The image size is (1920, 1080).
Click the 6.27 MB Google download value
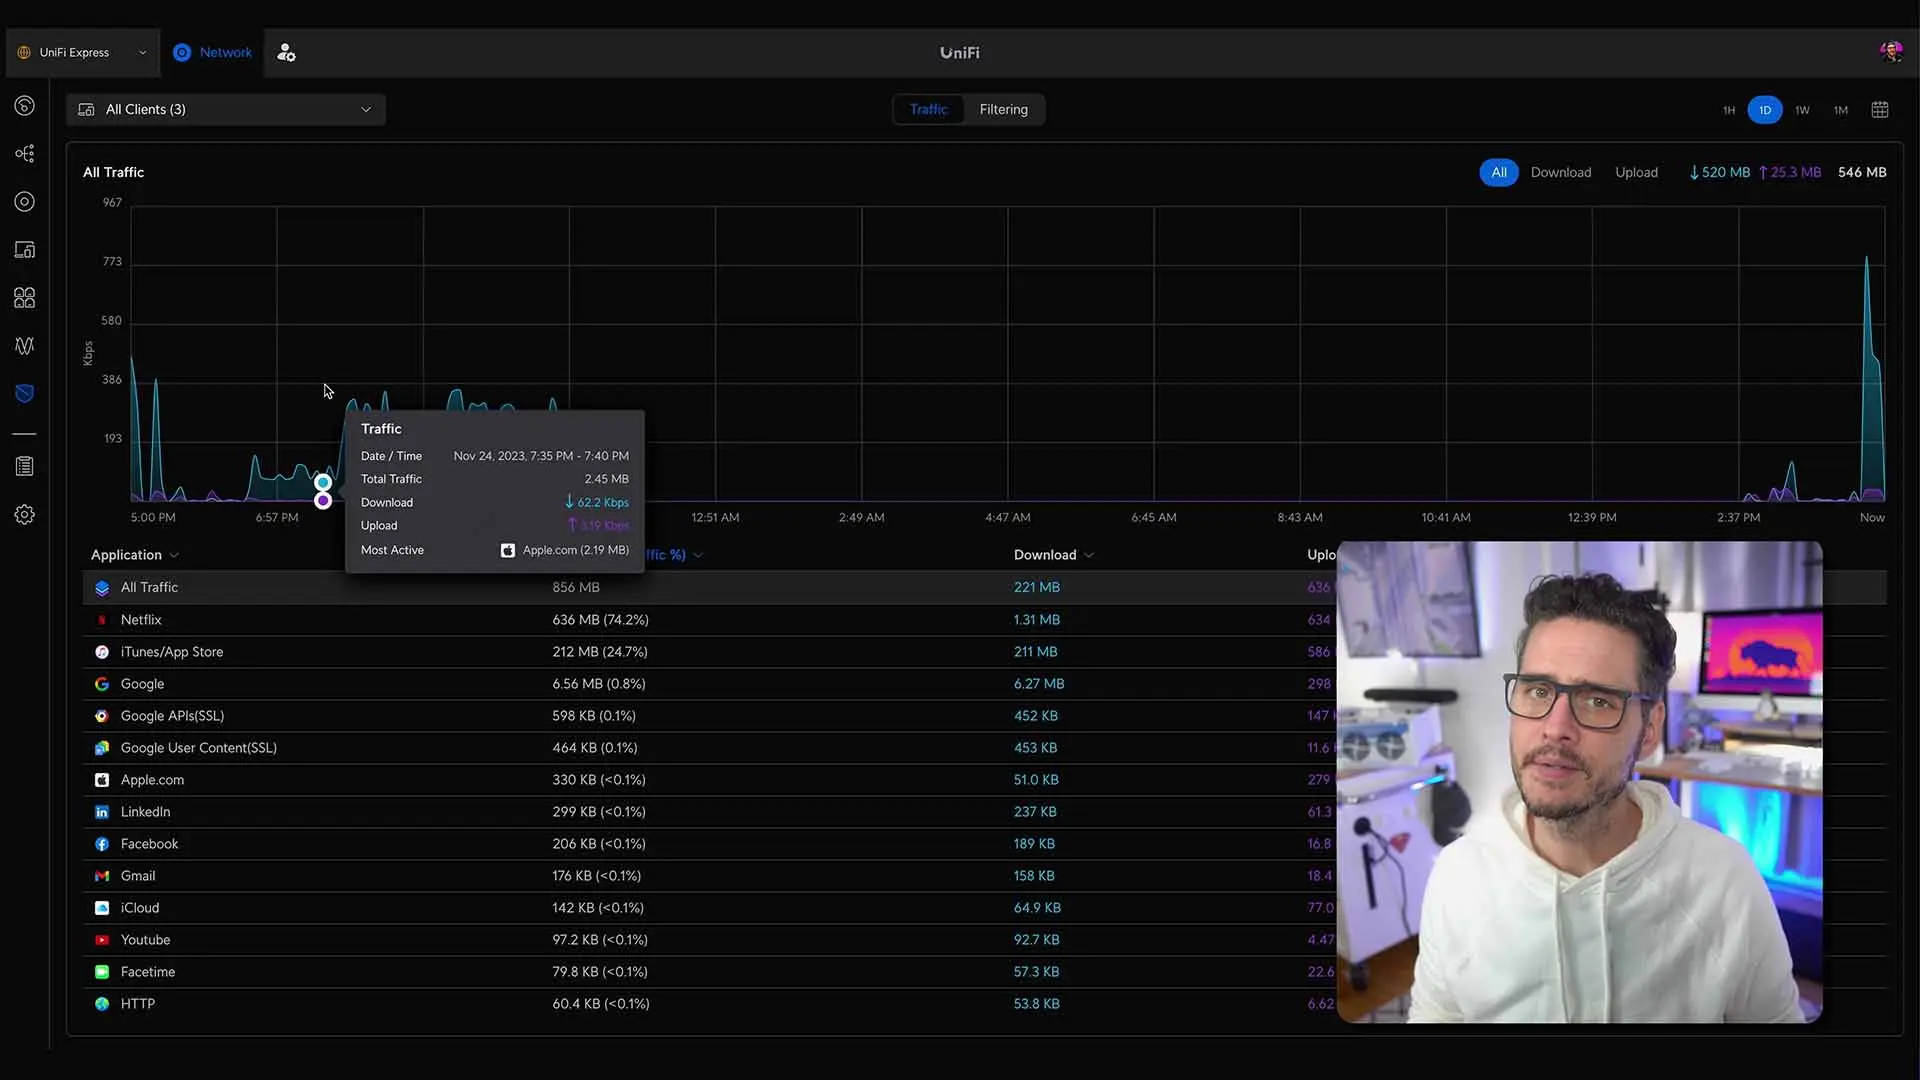tap(1039, 684)
